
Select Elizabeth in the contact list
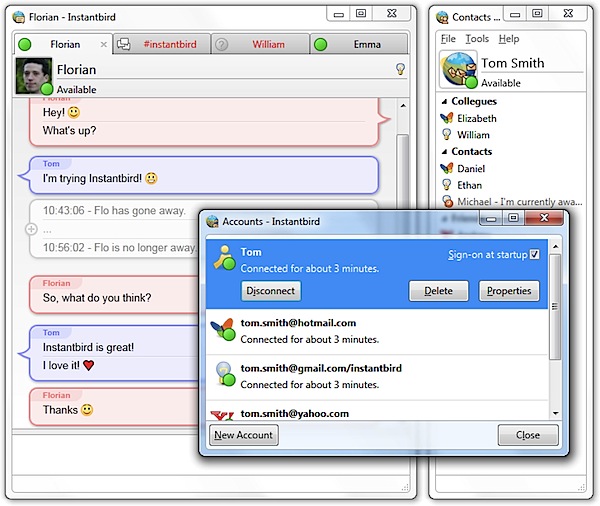[x=512, y=118]
